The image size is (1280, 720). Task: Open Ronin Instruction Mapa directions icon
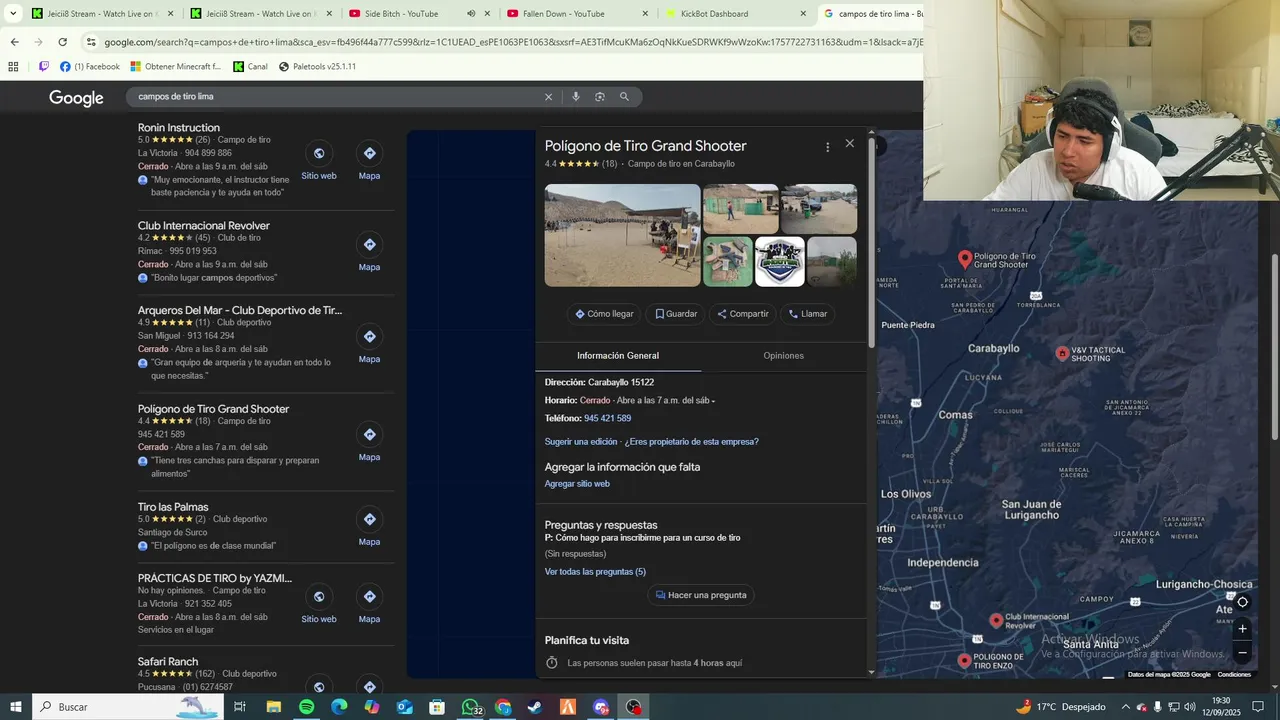click(x=370, y=153)
